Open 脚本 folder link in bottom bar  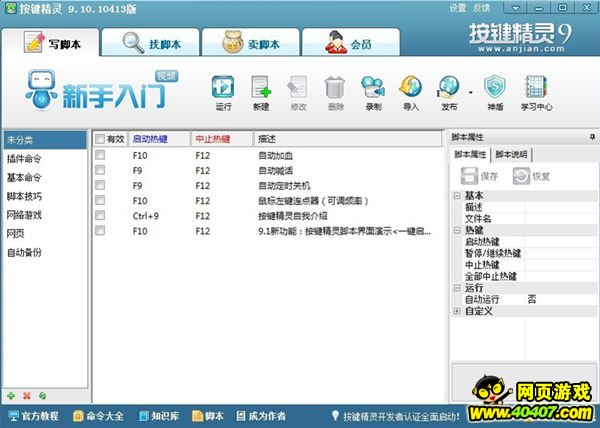coord(208,416)
